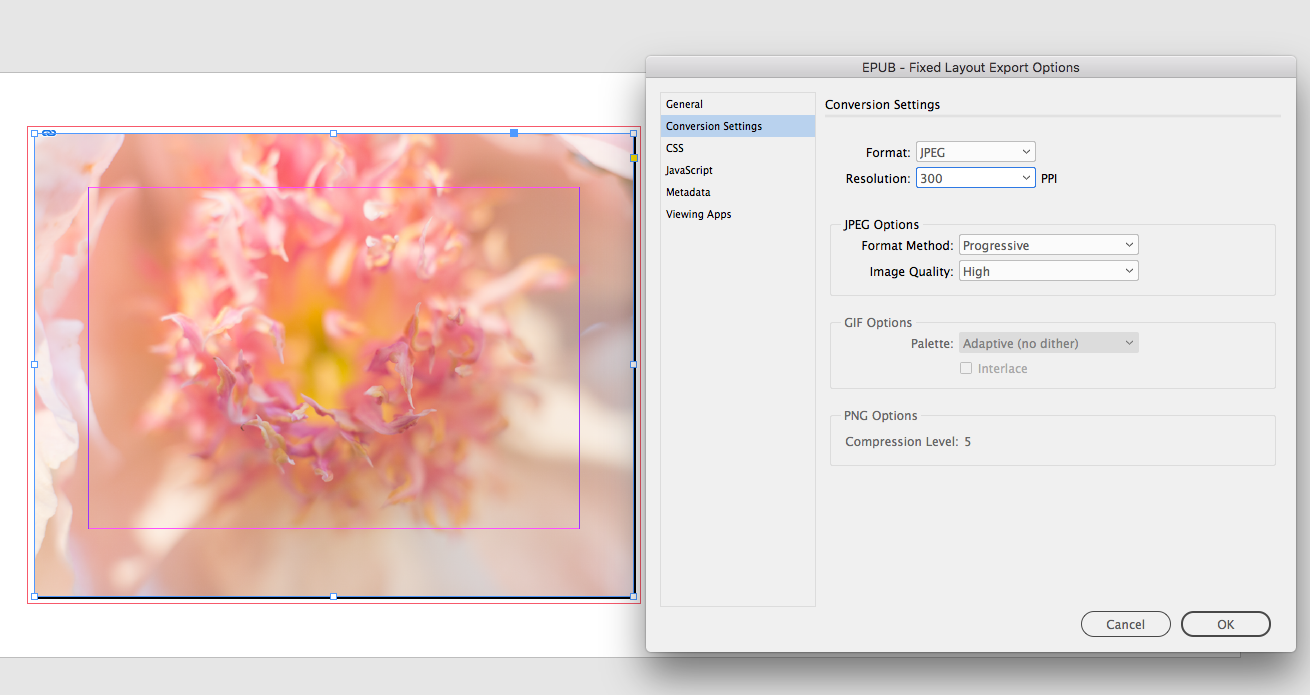Image resolution: width=1310 pixels, height=695 pixels.
Task: Open the Format Method dropdown set to Progressive
Action: [x=1048, y=245]
